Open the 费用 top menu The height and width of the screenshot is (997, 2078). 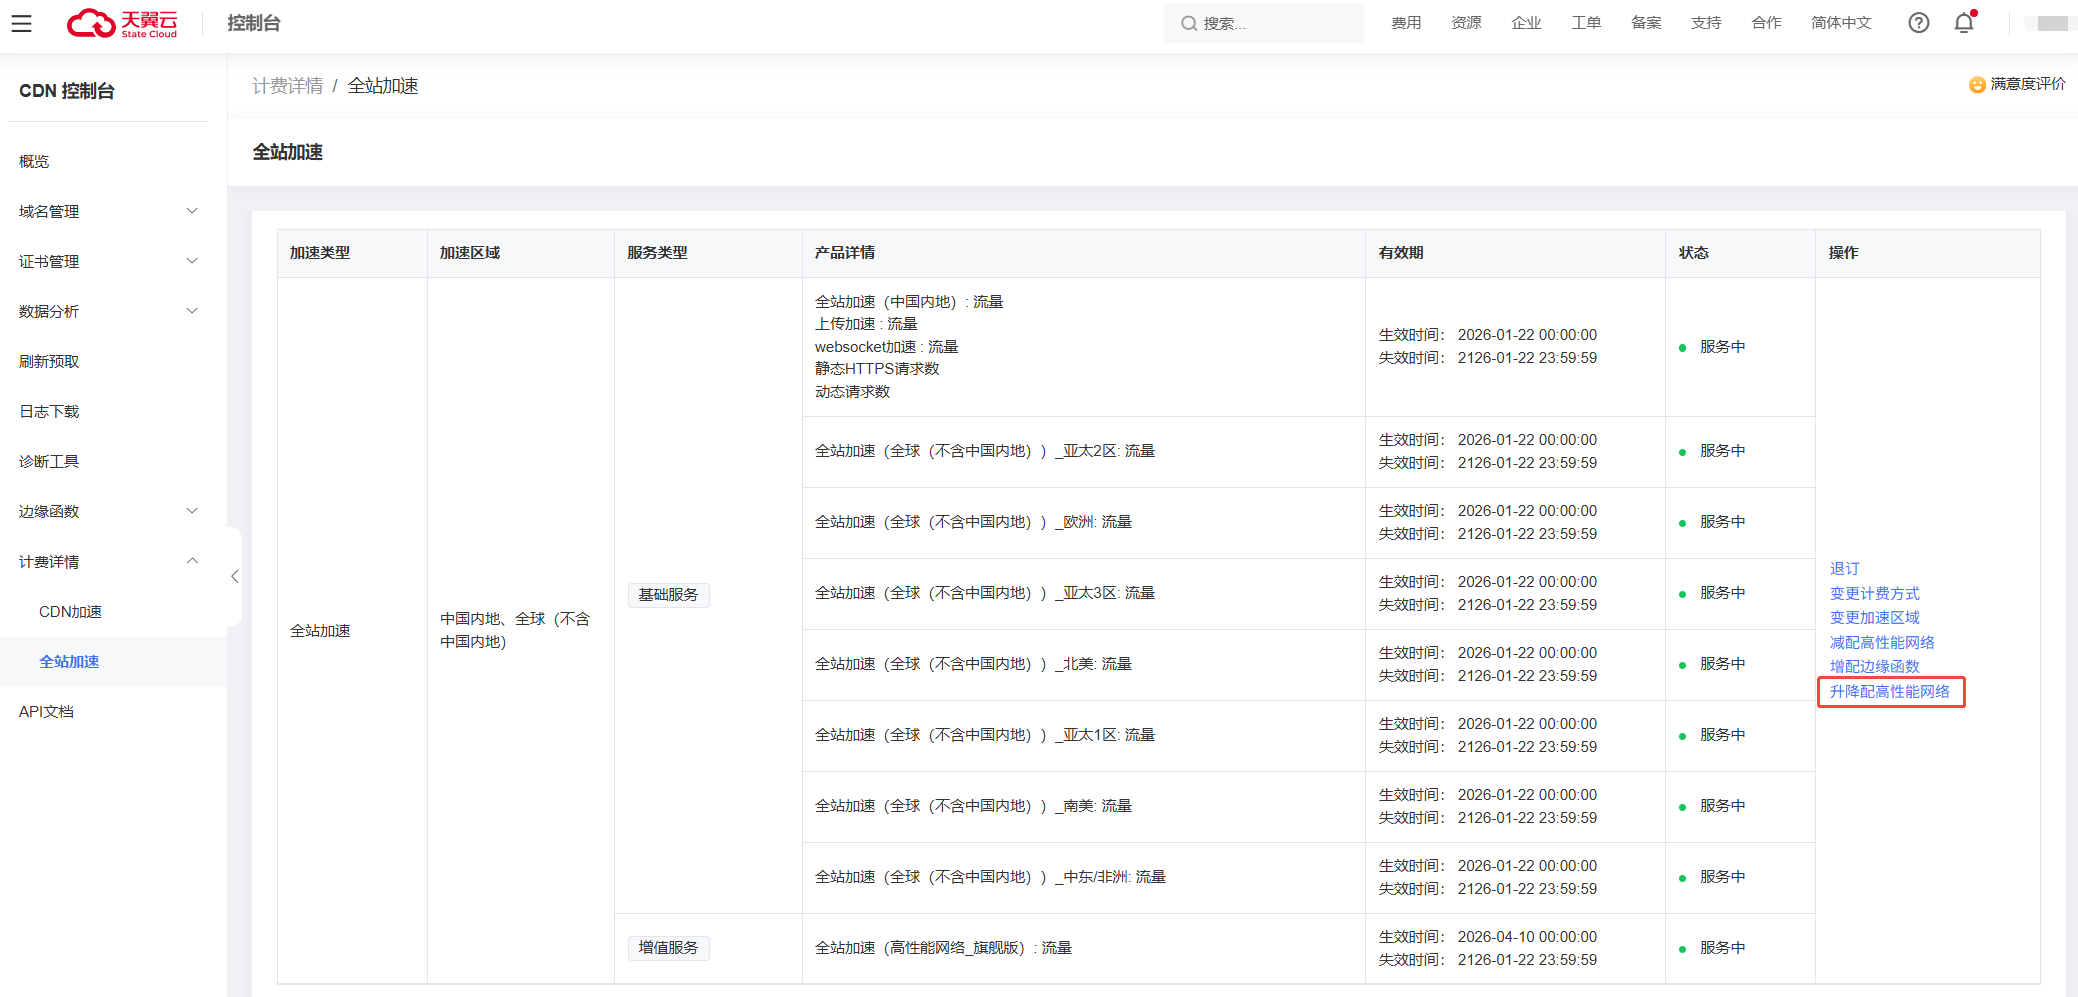click(x=1405, y=23)
